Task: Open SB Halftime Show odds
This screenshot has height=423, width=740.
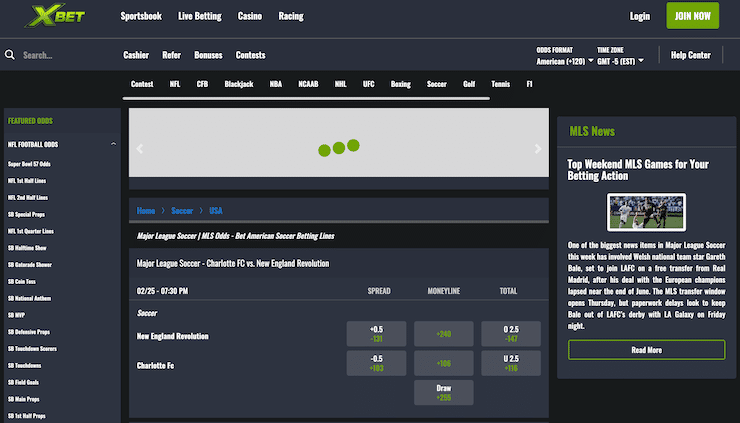Action: (27, 248)
